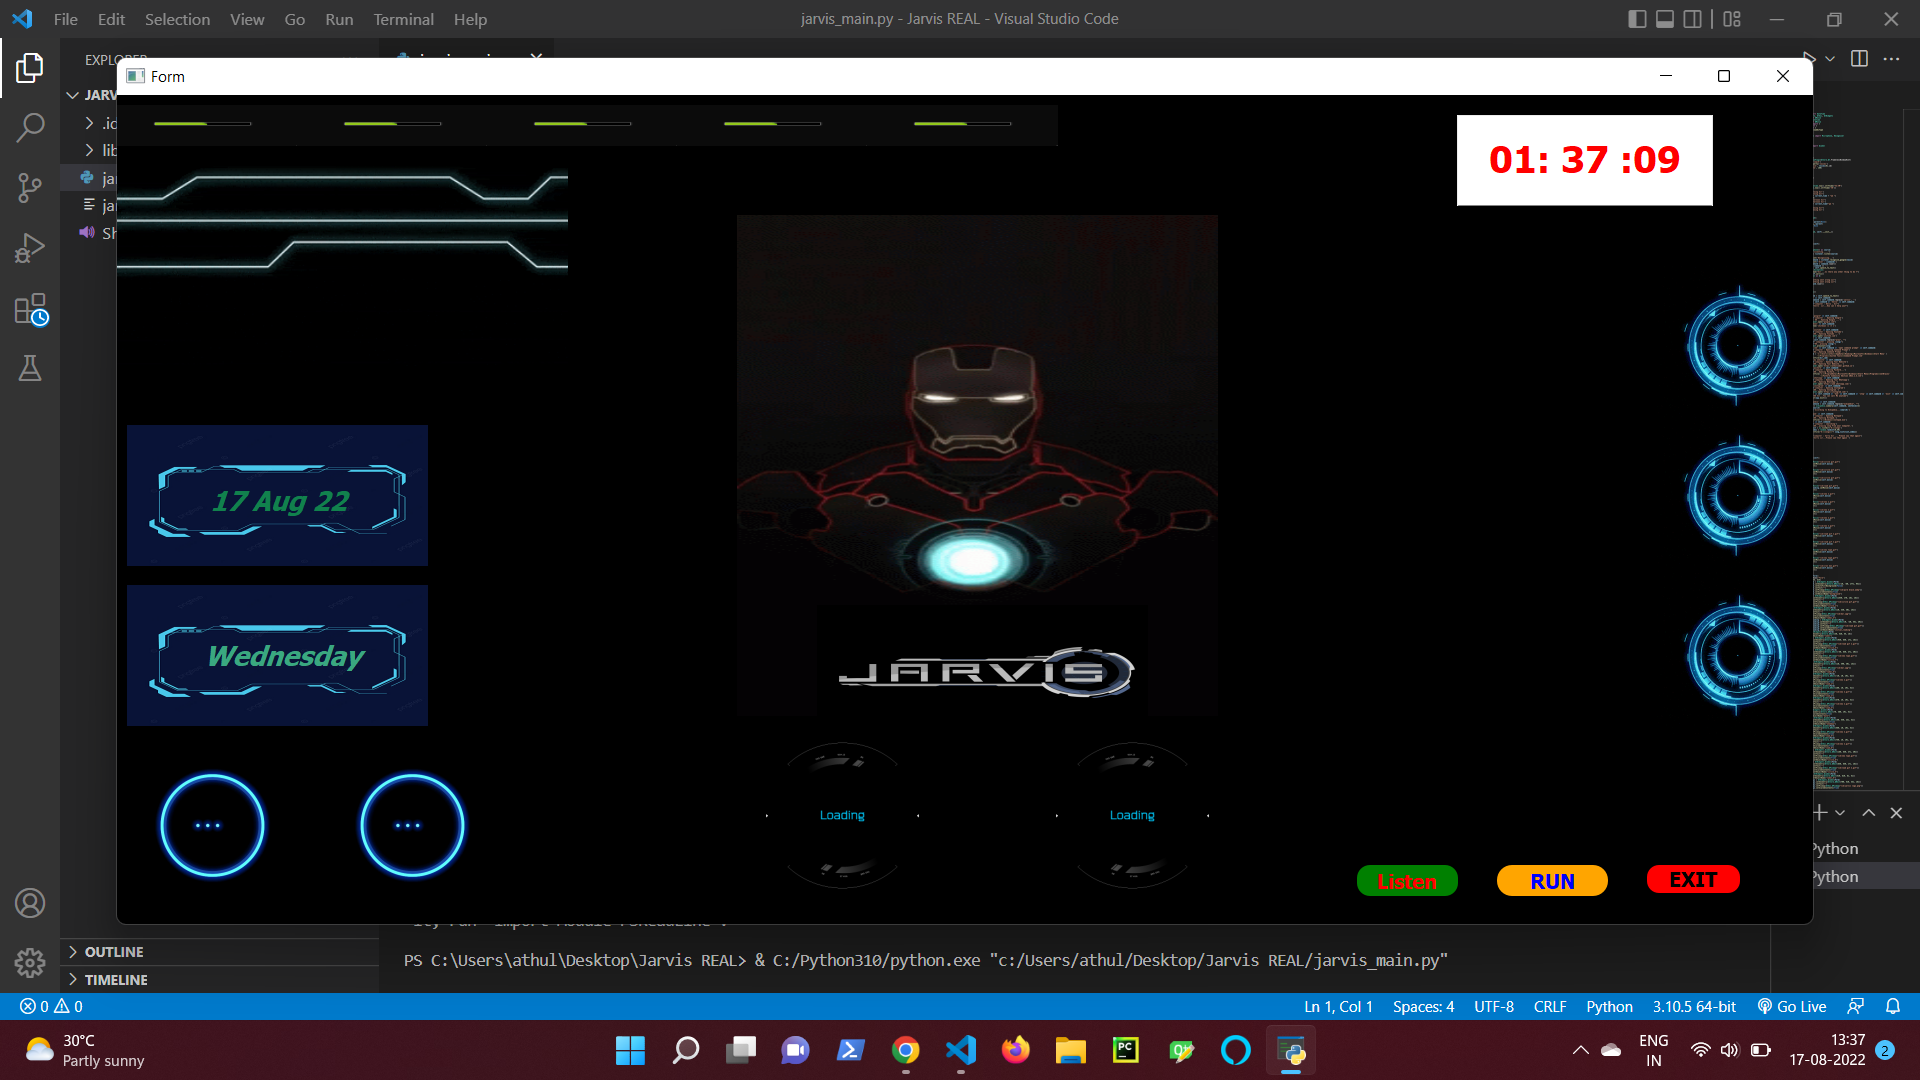
Task: Open the Accounts menu icon
Action: coord(30,903)
